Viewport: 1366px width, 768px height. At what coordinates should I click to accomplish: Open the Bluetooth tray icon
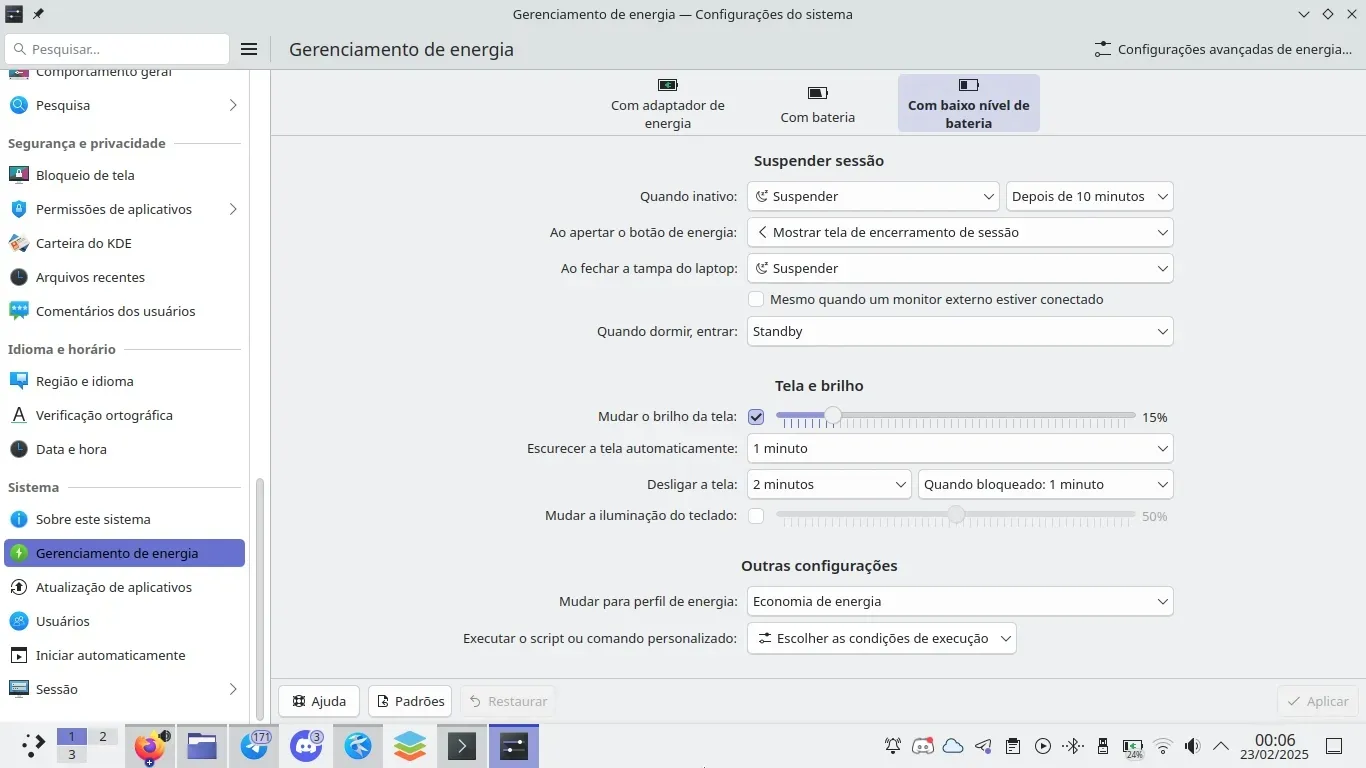[1073, 746]
